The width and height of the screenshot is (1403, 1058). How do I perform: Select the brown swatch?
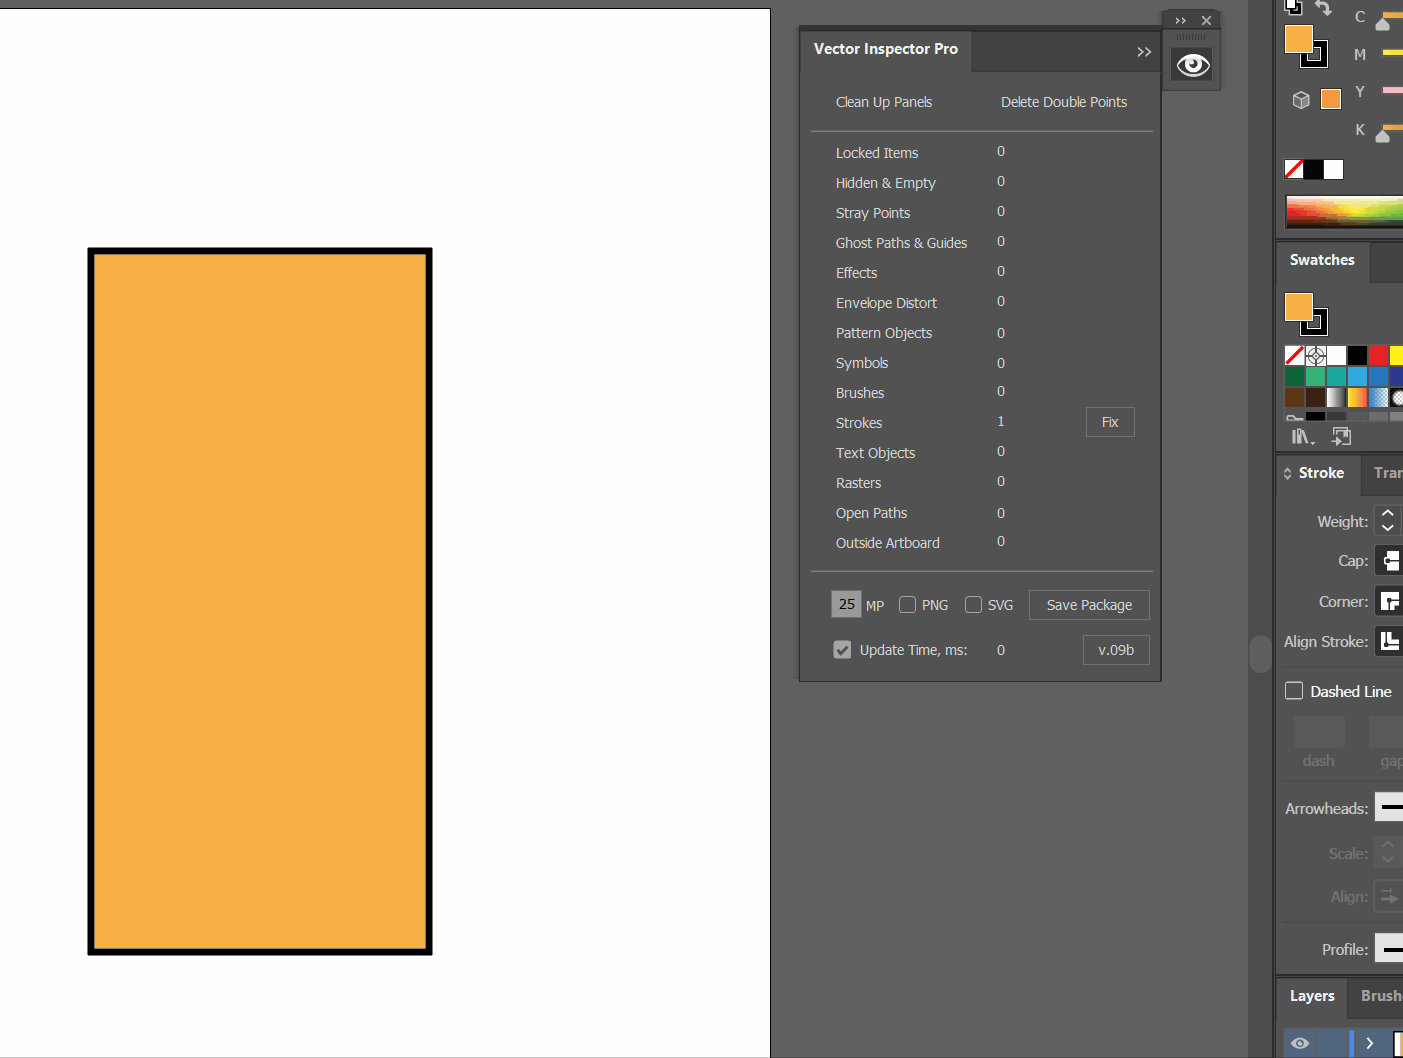pos(1294,397)
